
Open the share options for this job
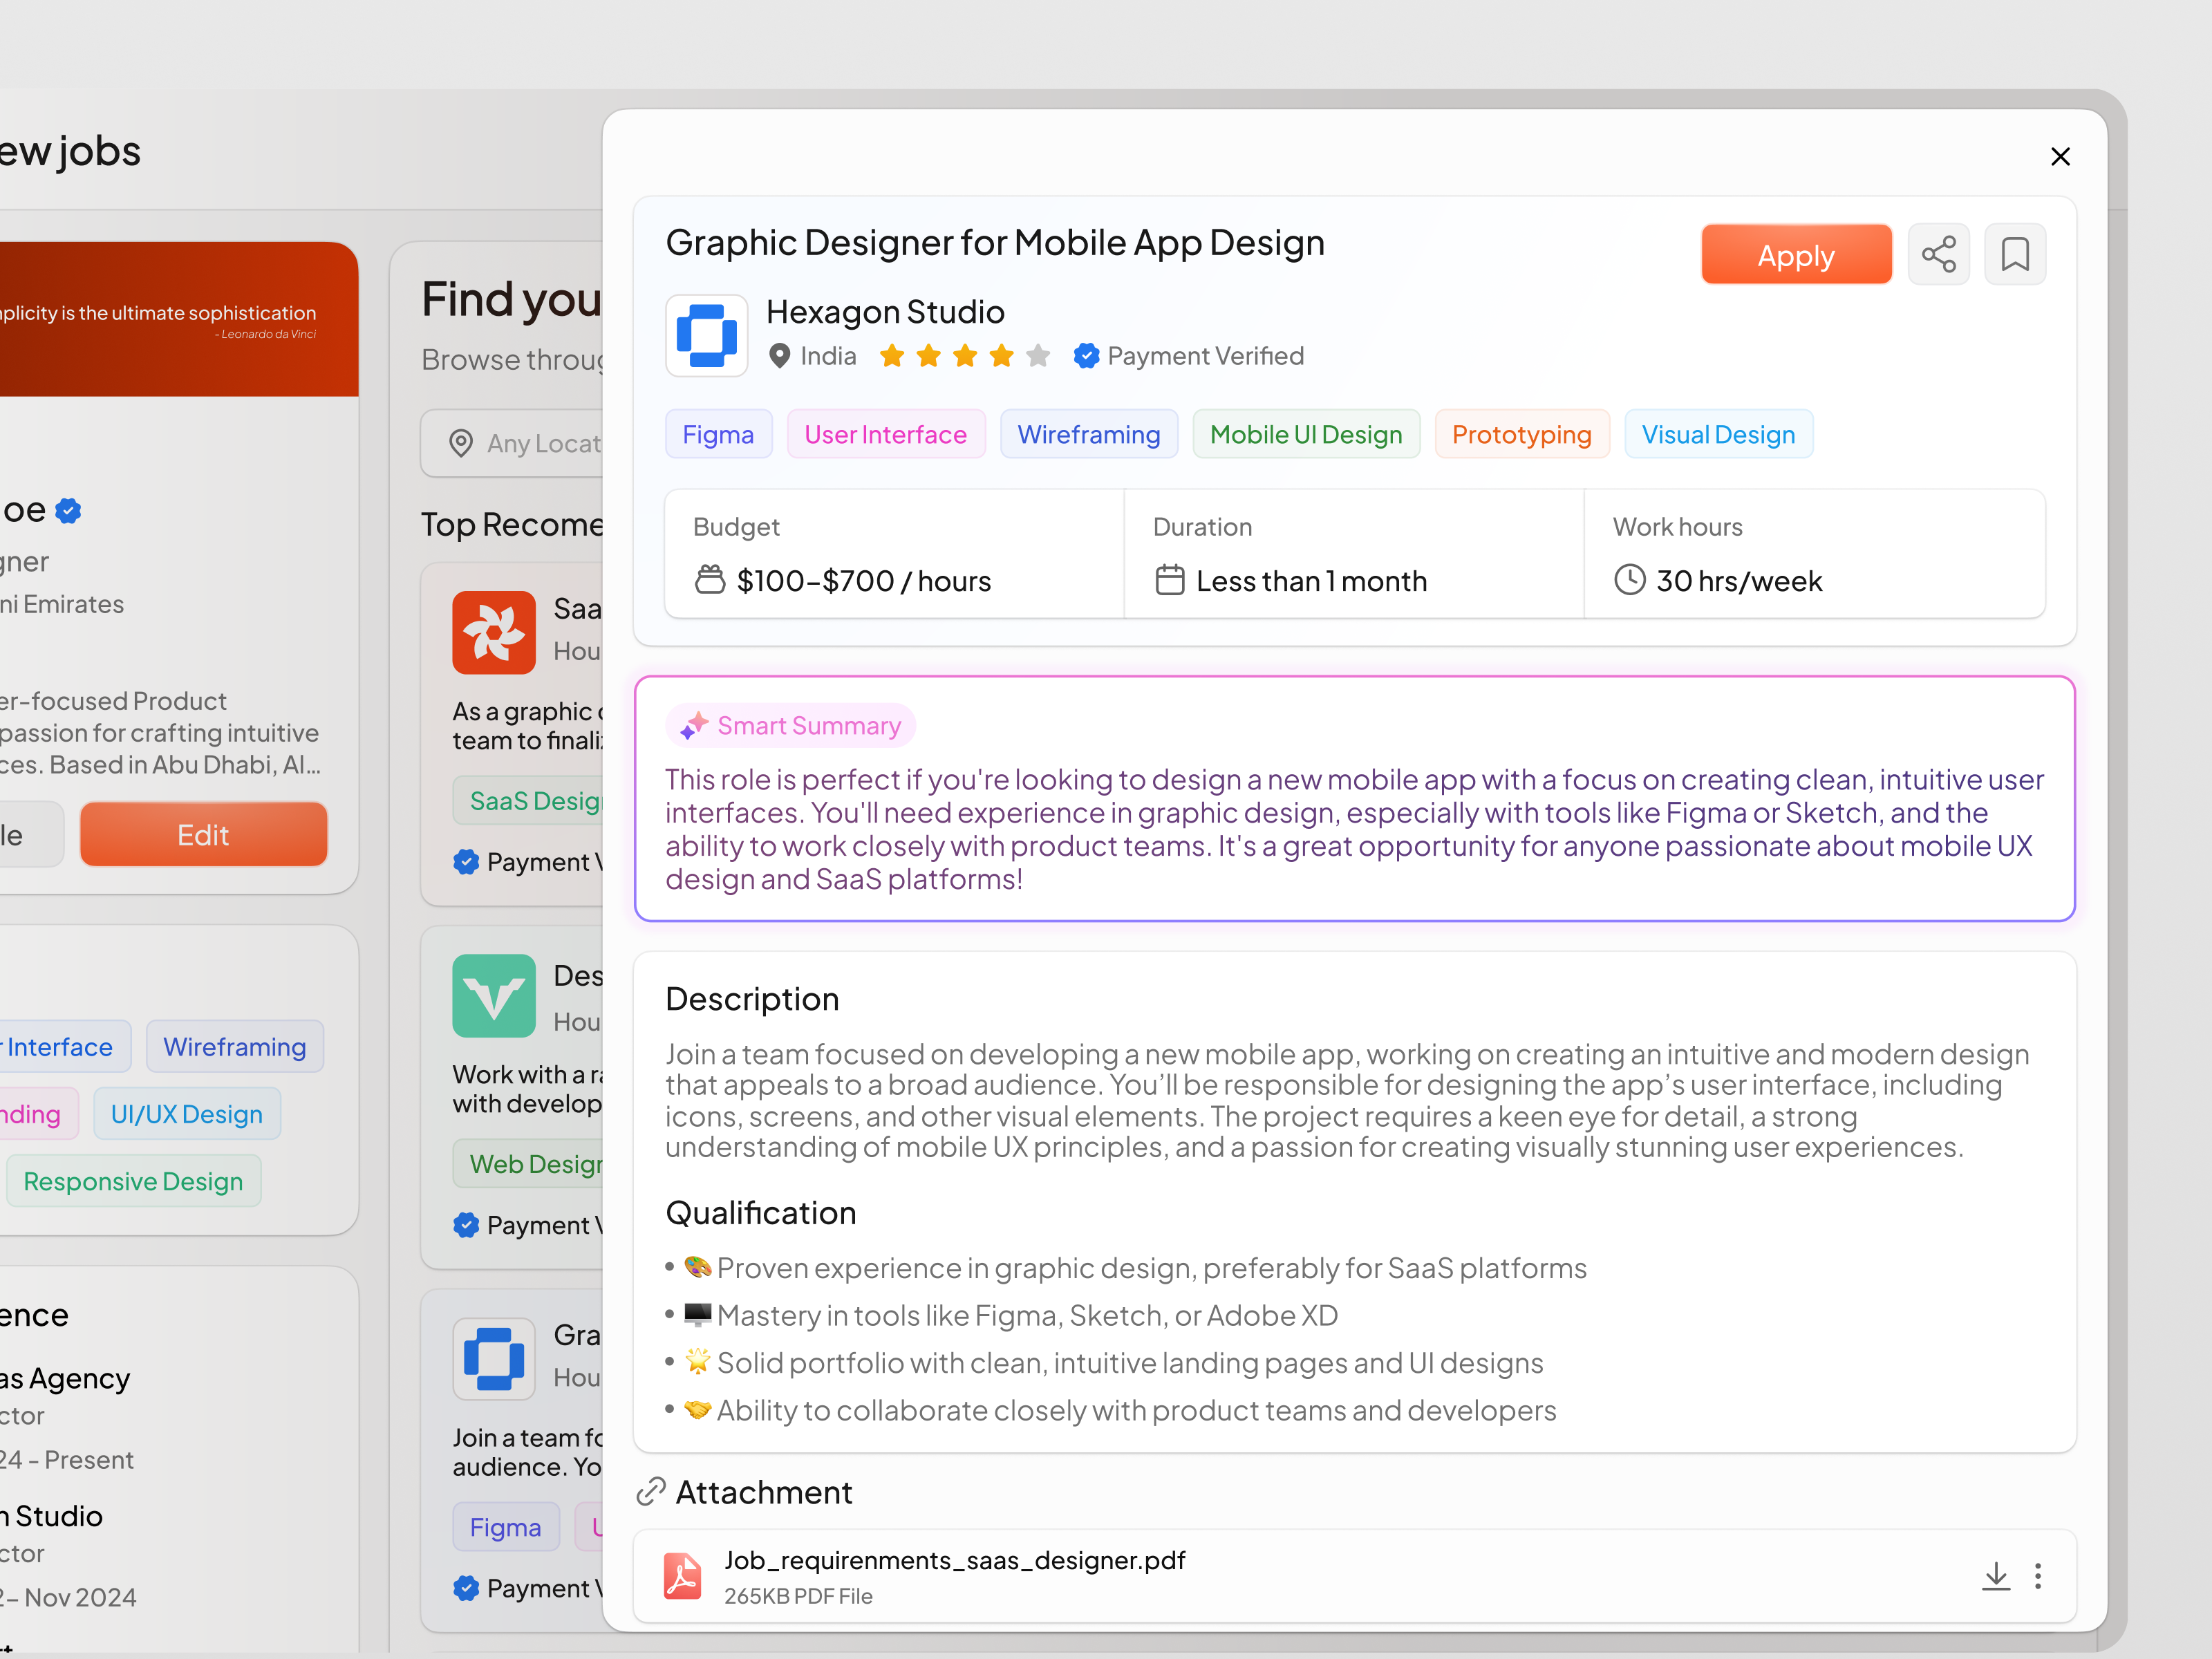[x=1939, y=254]
